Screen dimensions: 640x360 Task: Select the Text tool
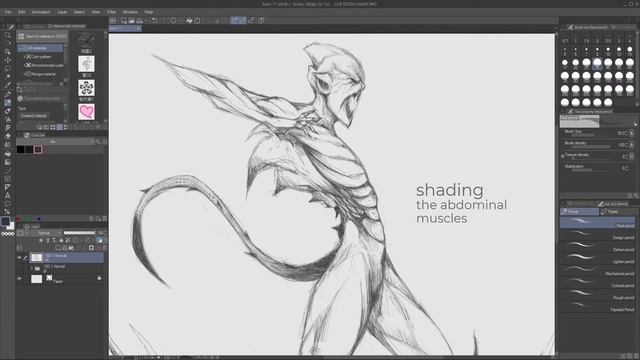pos(7,196)
